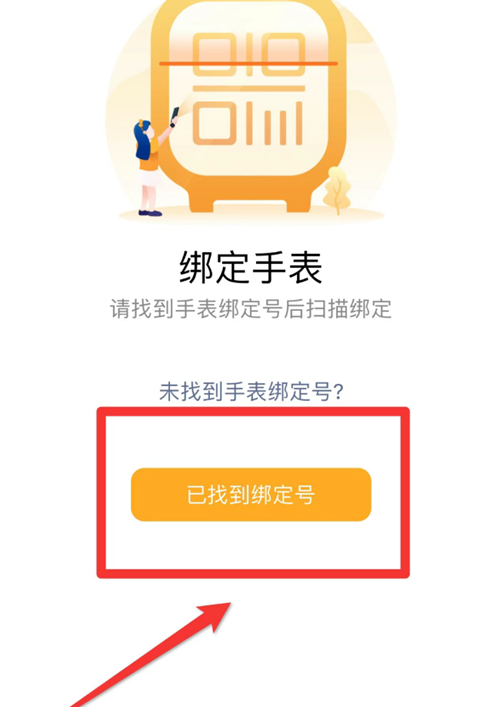Tap the top-right square of the QR code
Image resolution: width=480 pixels, height=707 pixels.
click(x=282, y=53)
